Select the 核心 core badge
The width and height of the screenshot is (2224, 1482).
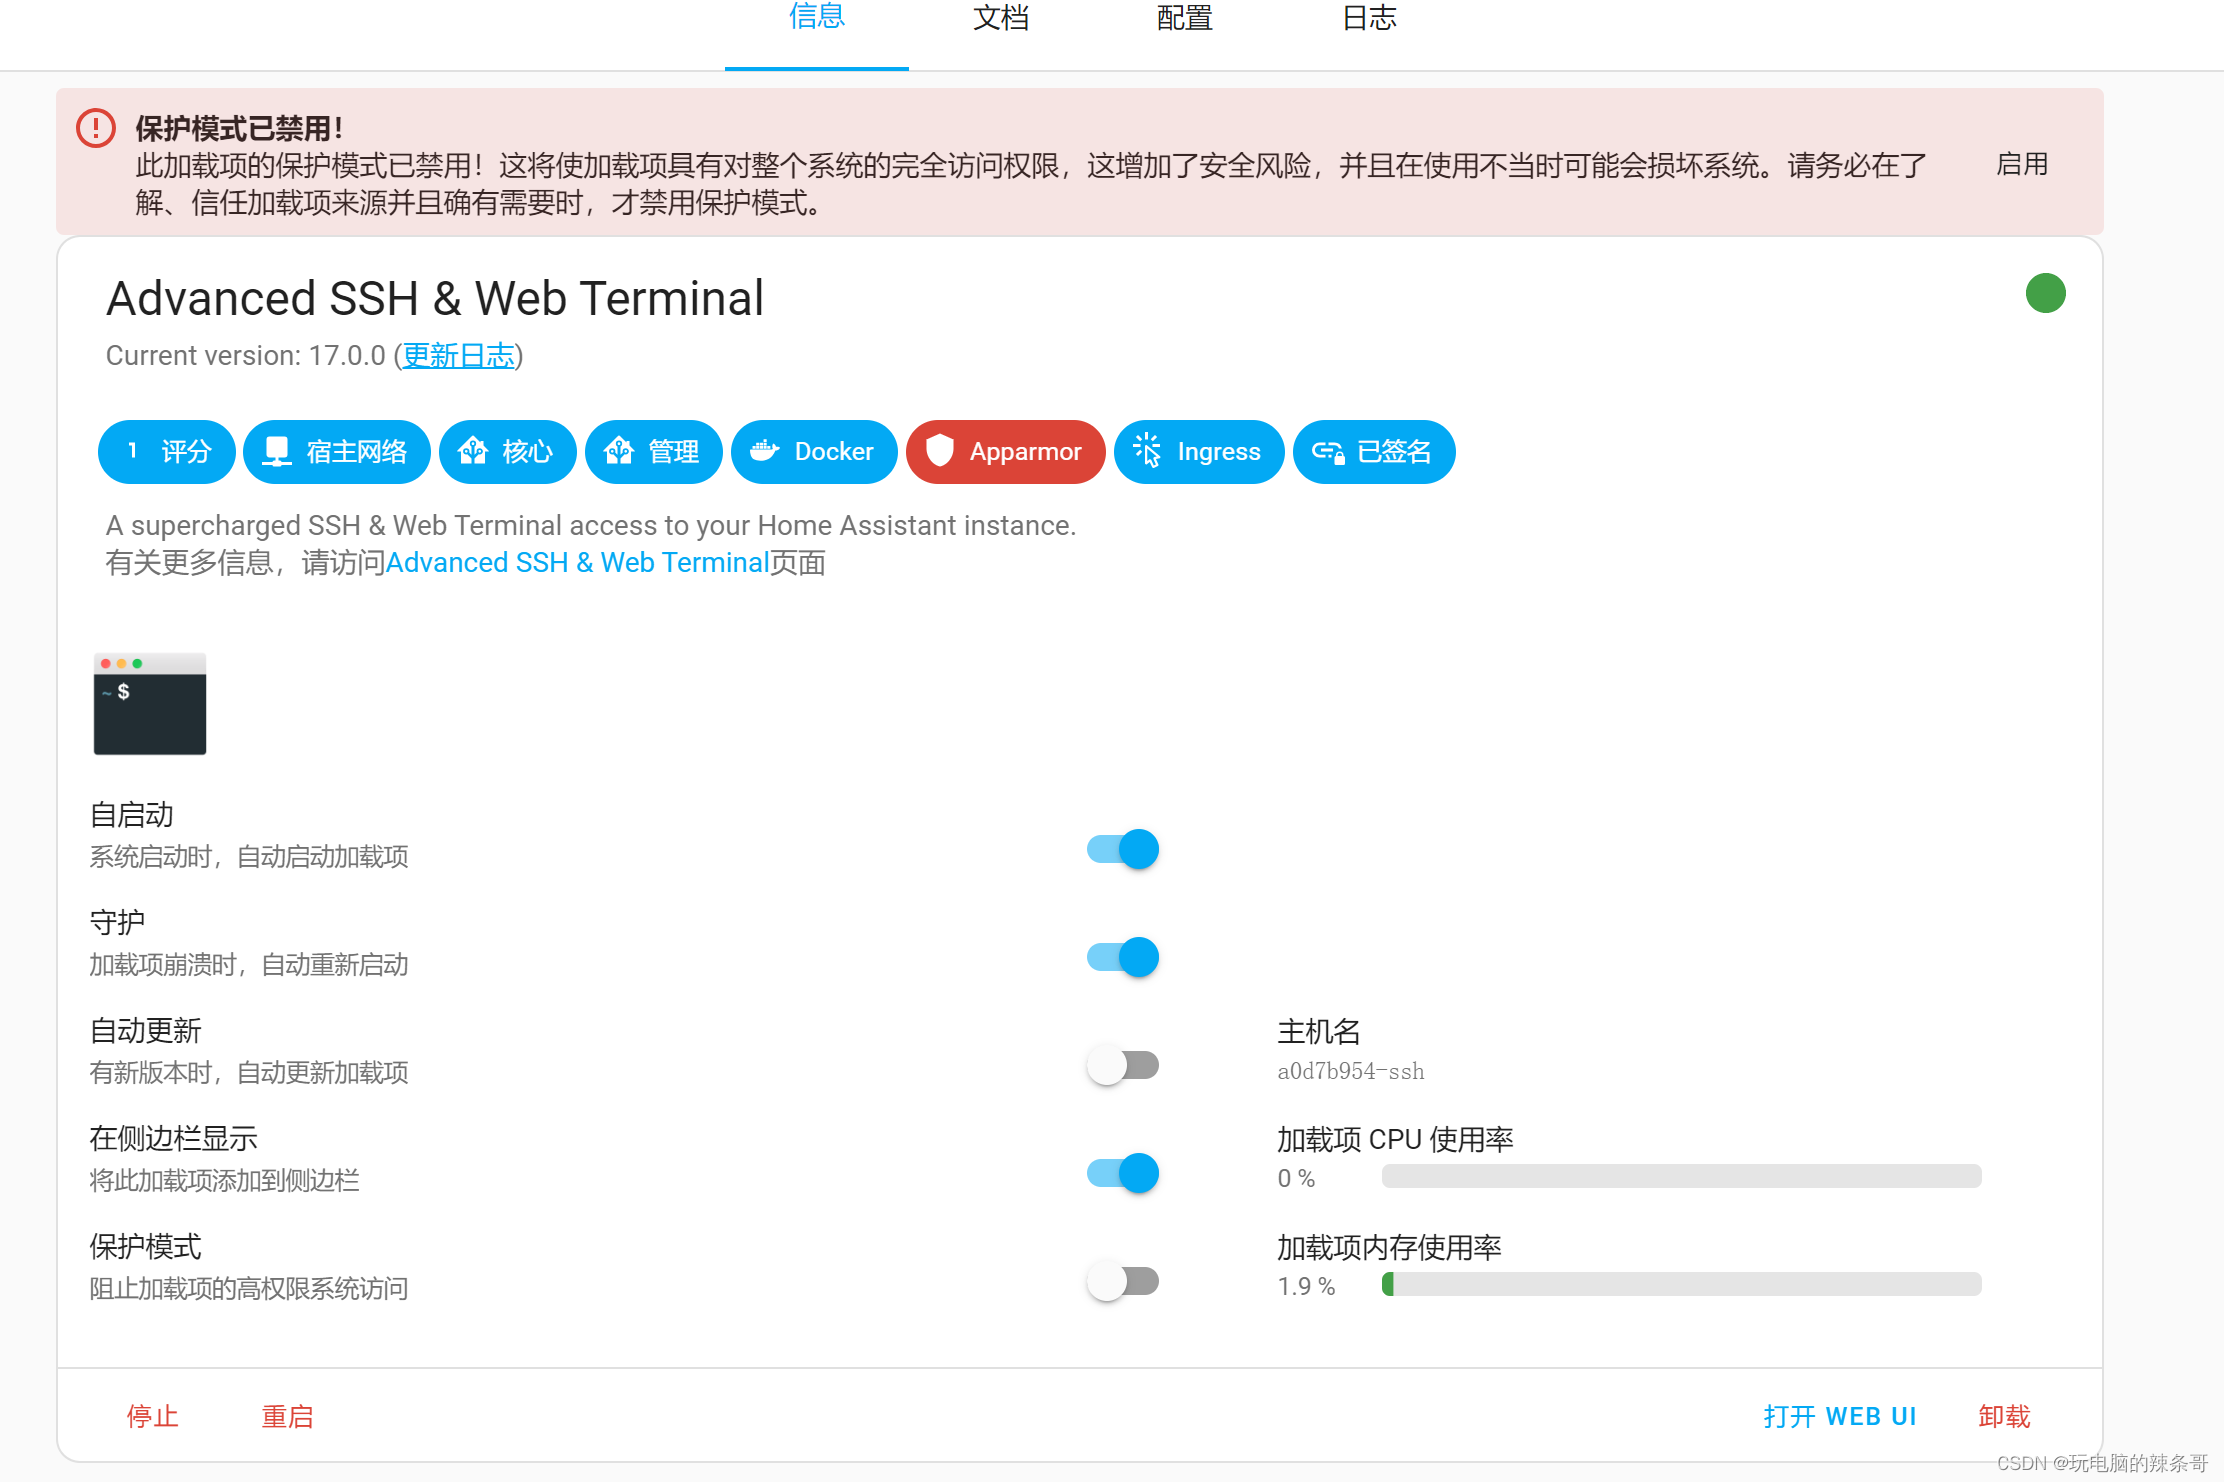tap(507, 452)
